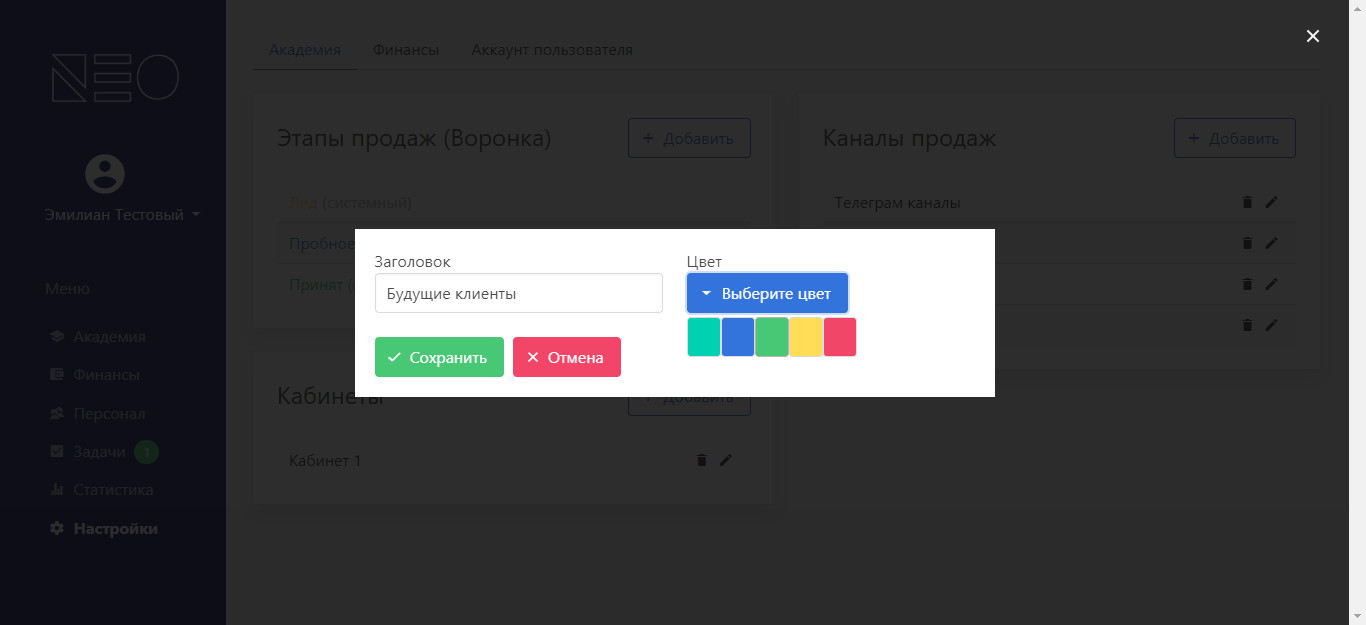This screenshot has width=1366, height=625.
Task: Open the Выберите цвет dropdown
Action: click(x=767, y=294)
